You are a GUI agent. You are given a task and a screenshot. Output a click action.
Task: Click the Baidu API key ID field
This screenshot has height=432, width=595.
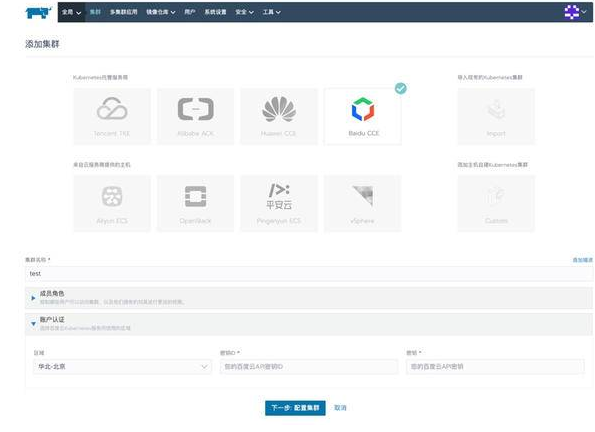[309, 367]
